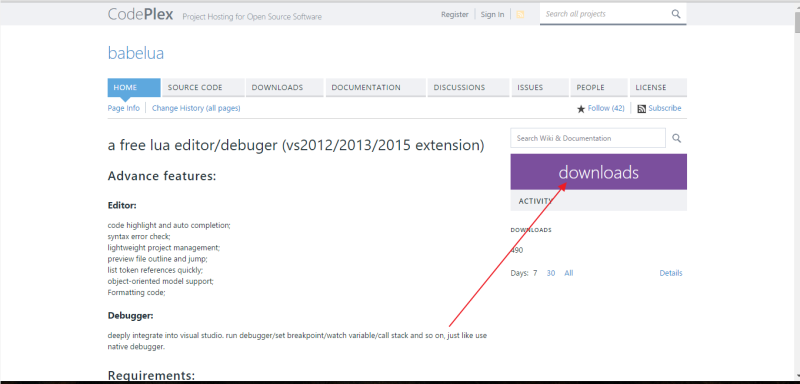Click 'lightweight project management;' line
800x384 pixels.
(164, 248)
